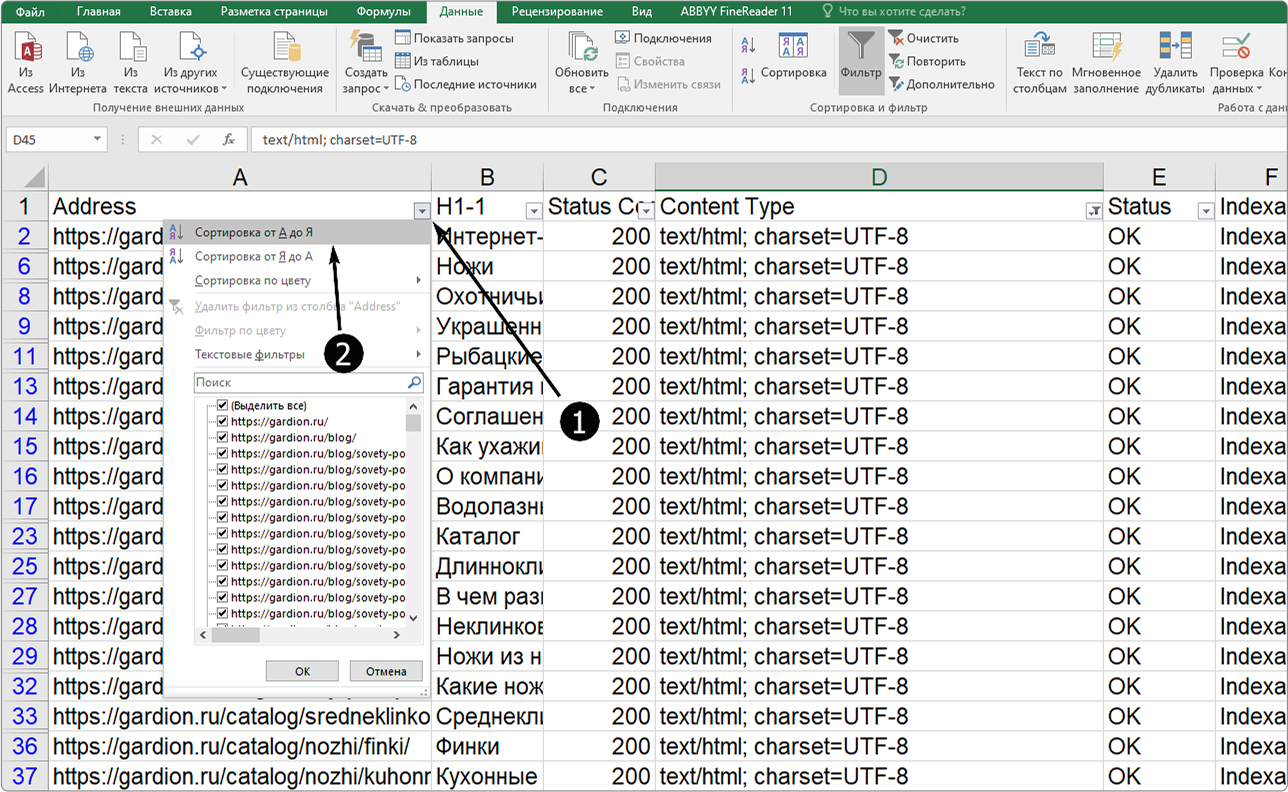
Task: Click the fx insert function icon
Action: 229,140
